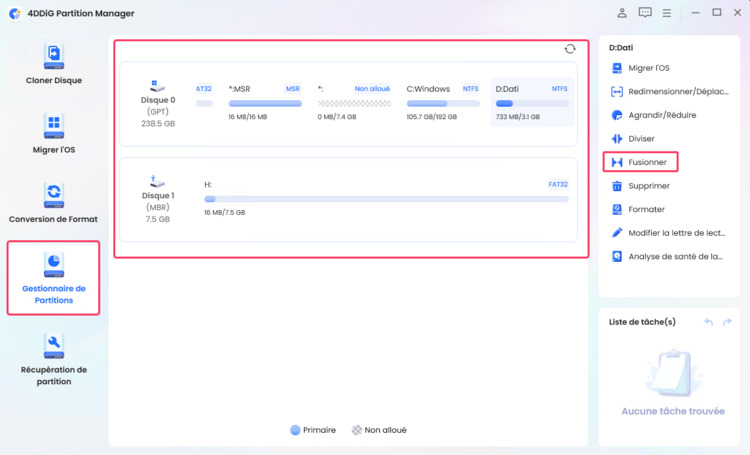750x455 pixels.
Task: Click the "0 MB/7.4 GB" size text
Action: coord(337,117)
